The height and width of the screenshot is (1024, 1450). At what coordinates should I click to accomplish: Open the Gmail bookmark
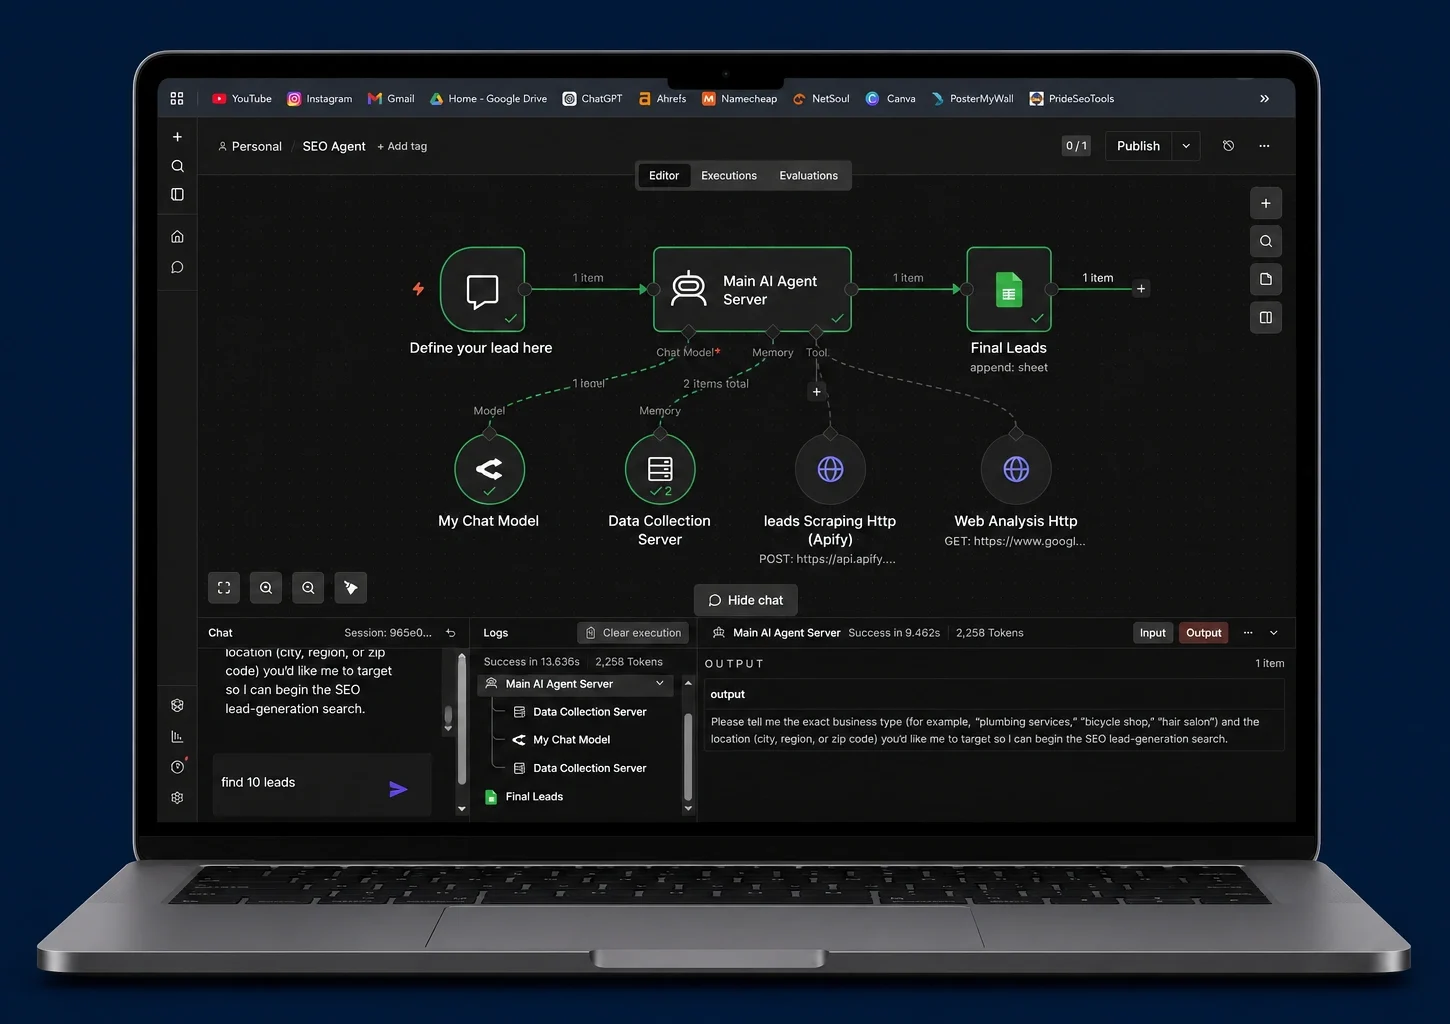click(x=391, y=98)
